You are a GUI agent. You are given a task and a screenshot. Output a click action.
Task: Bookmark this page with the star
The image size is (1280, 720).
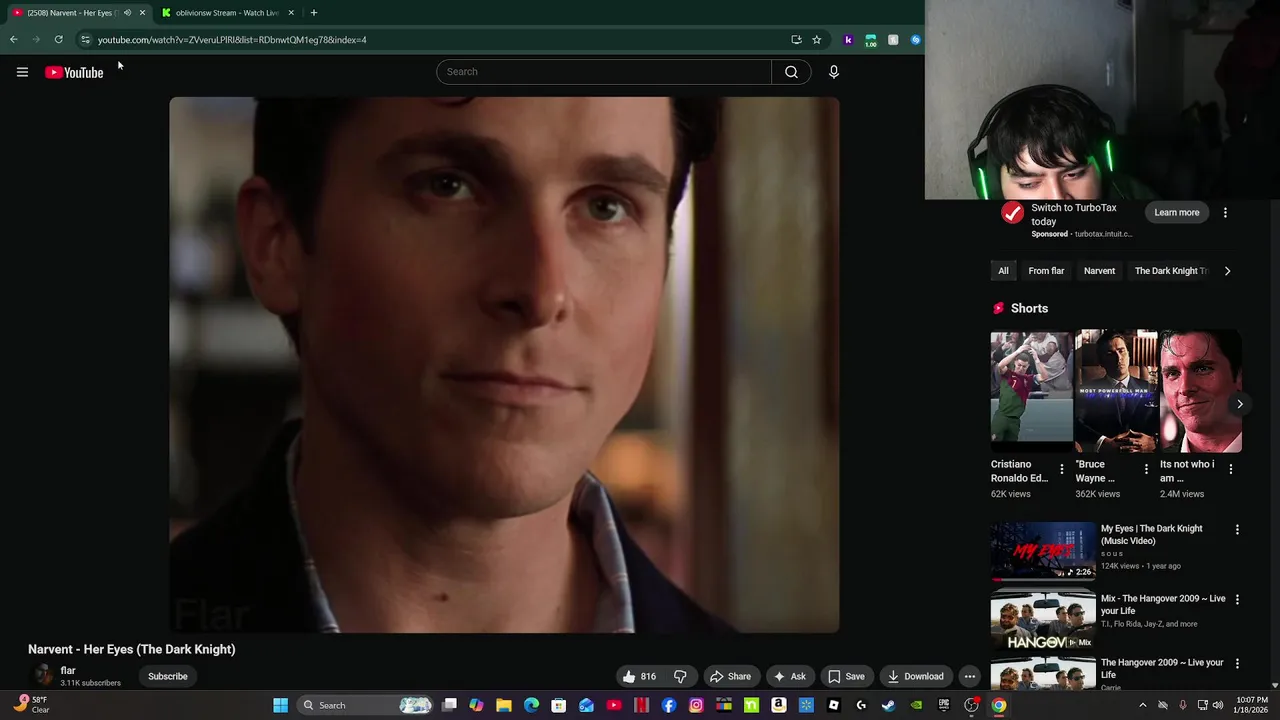(x=817, y=40)
